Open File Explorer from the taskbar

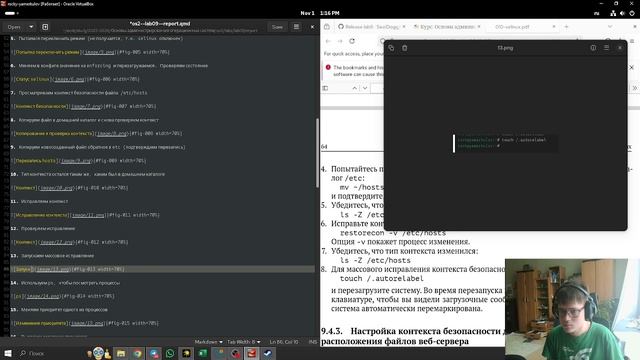(121, 353)
